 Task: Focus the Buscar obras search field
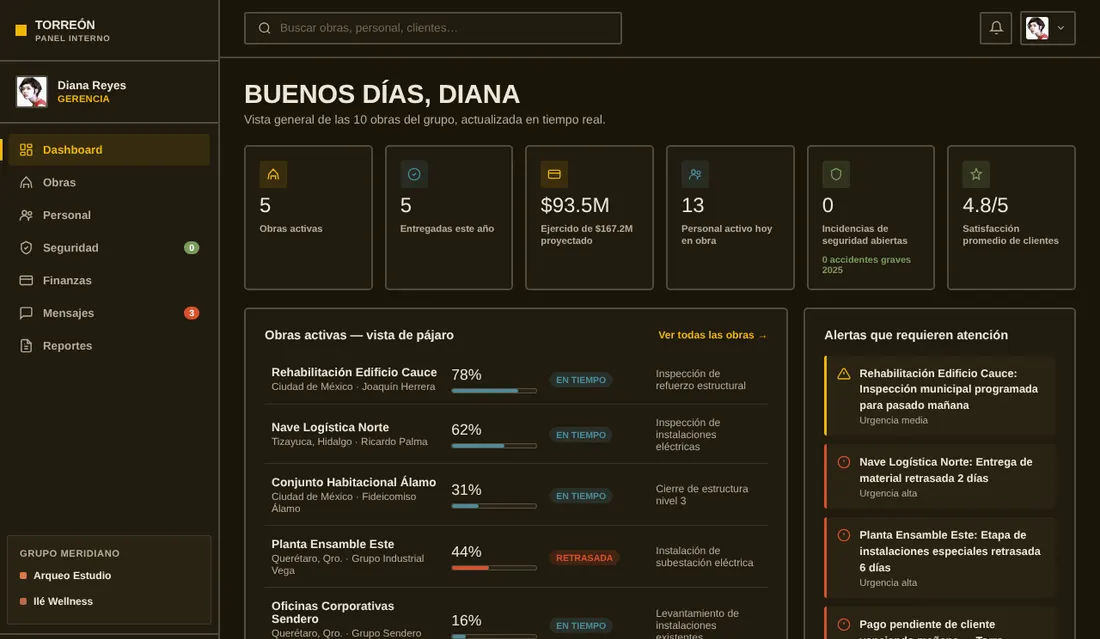click(433, 28)
